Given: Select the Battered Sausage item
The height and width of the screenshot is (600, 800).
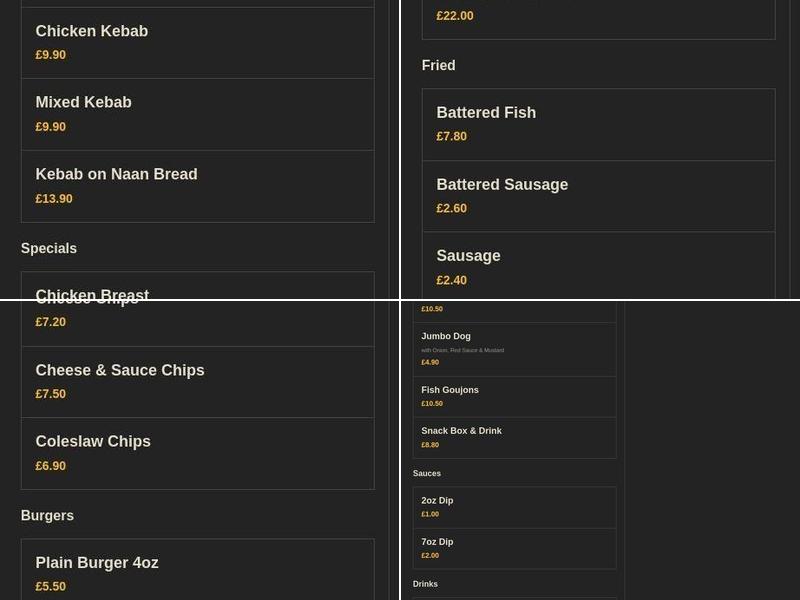Looking at the screenshot, I should click(502, 184).
